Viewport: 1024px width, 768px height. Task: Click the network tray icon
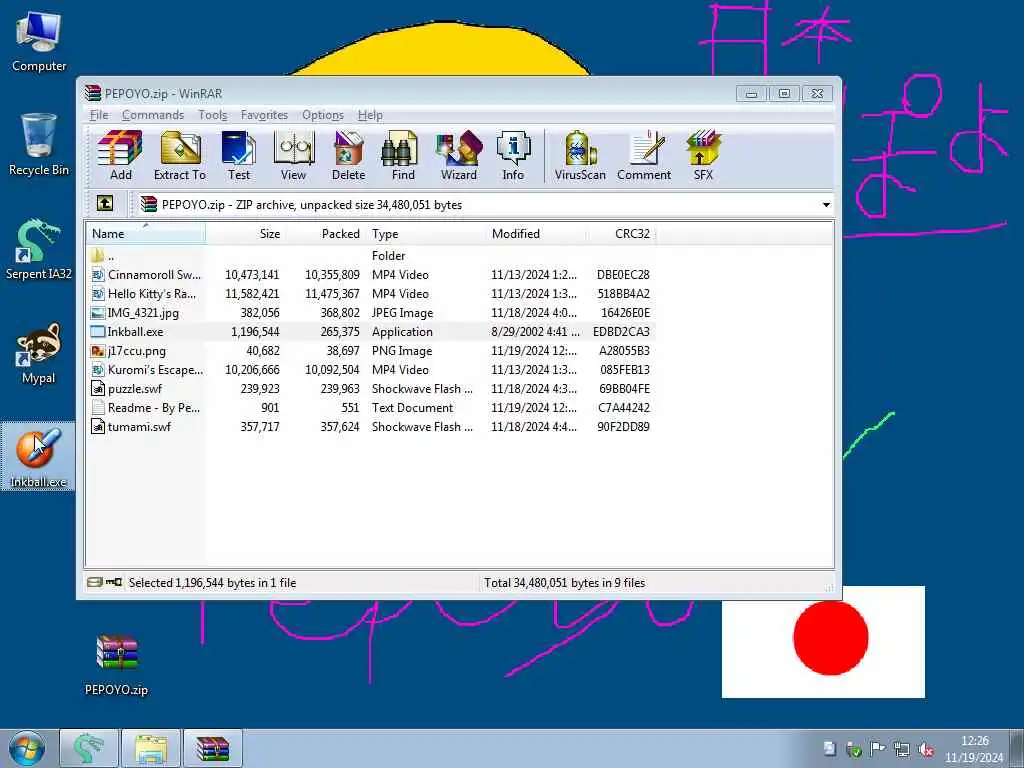coord(901,749)
